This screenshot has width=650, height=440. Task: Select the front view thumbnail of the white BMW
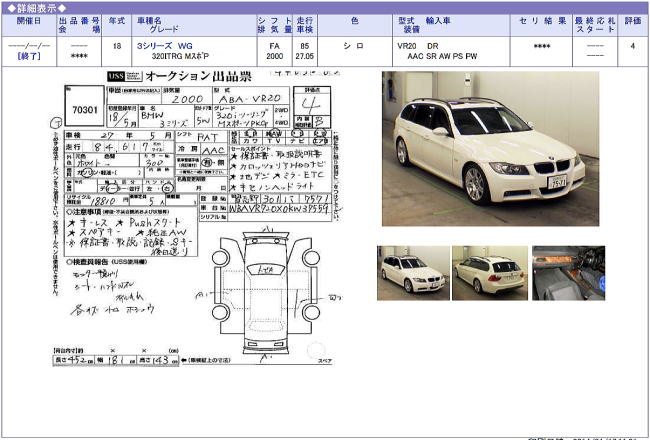[413, 273]
